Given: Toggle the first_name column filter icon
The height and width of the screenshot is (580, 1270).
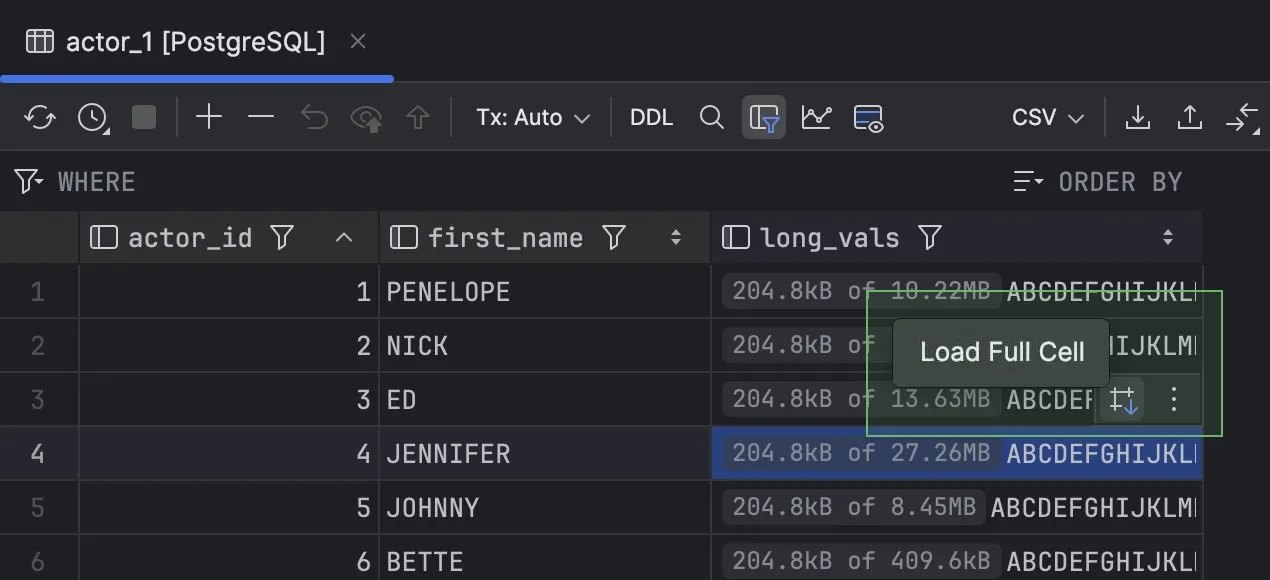Looking at the screenshot, I should point(614,237).
